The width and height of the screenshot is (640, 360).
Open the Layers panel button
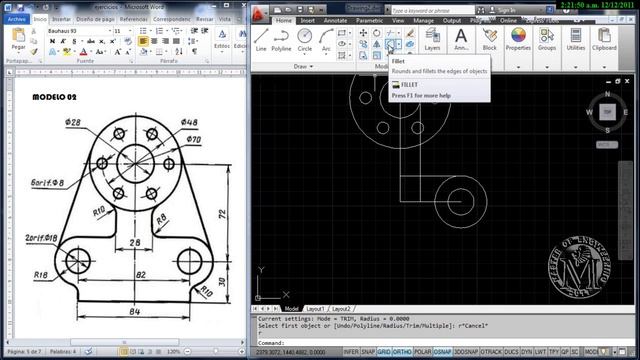[x=432, y=40]
